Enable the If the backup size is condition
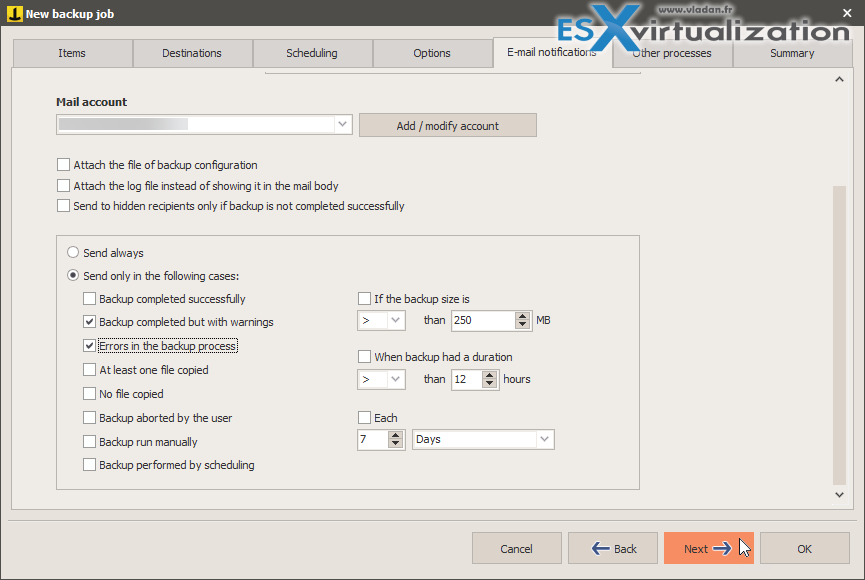 click(365, 298)
